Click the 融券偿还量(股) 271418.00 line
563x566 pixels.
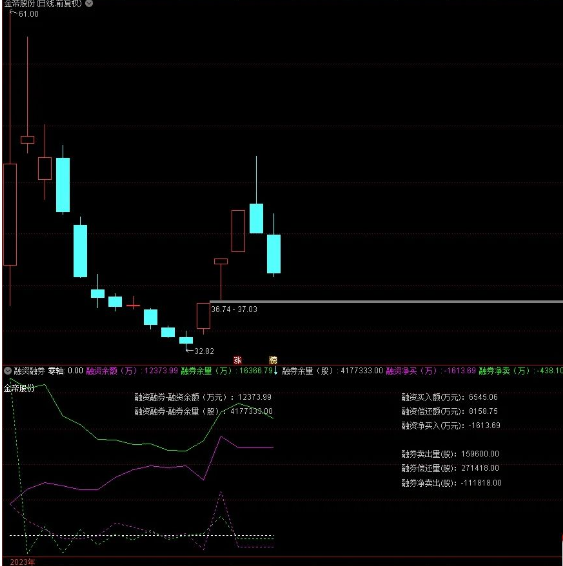450,468
